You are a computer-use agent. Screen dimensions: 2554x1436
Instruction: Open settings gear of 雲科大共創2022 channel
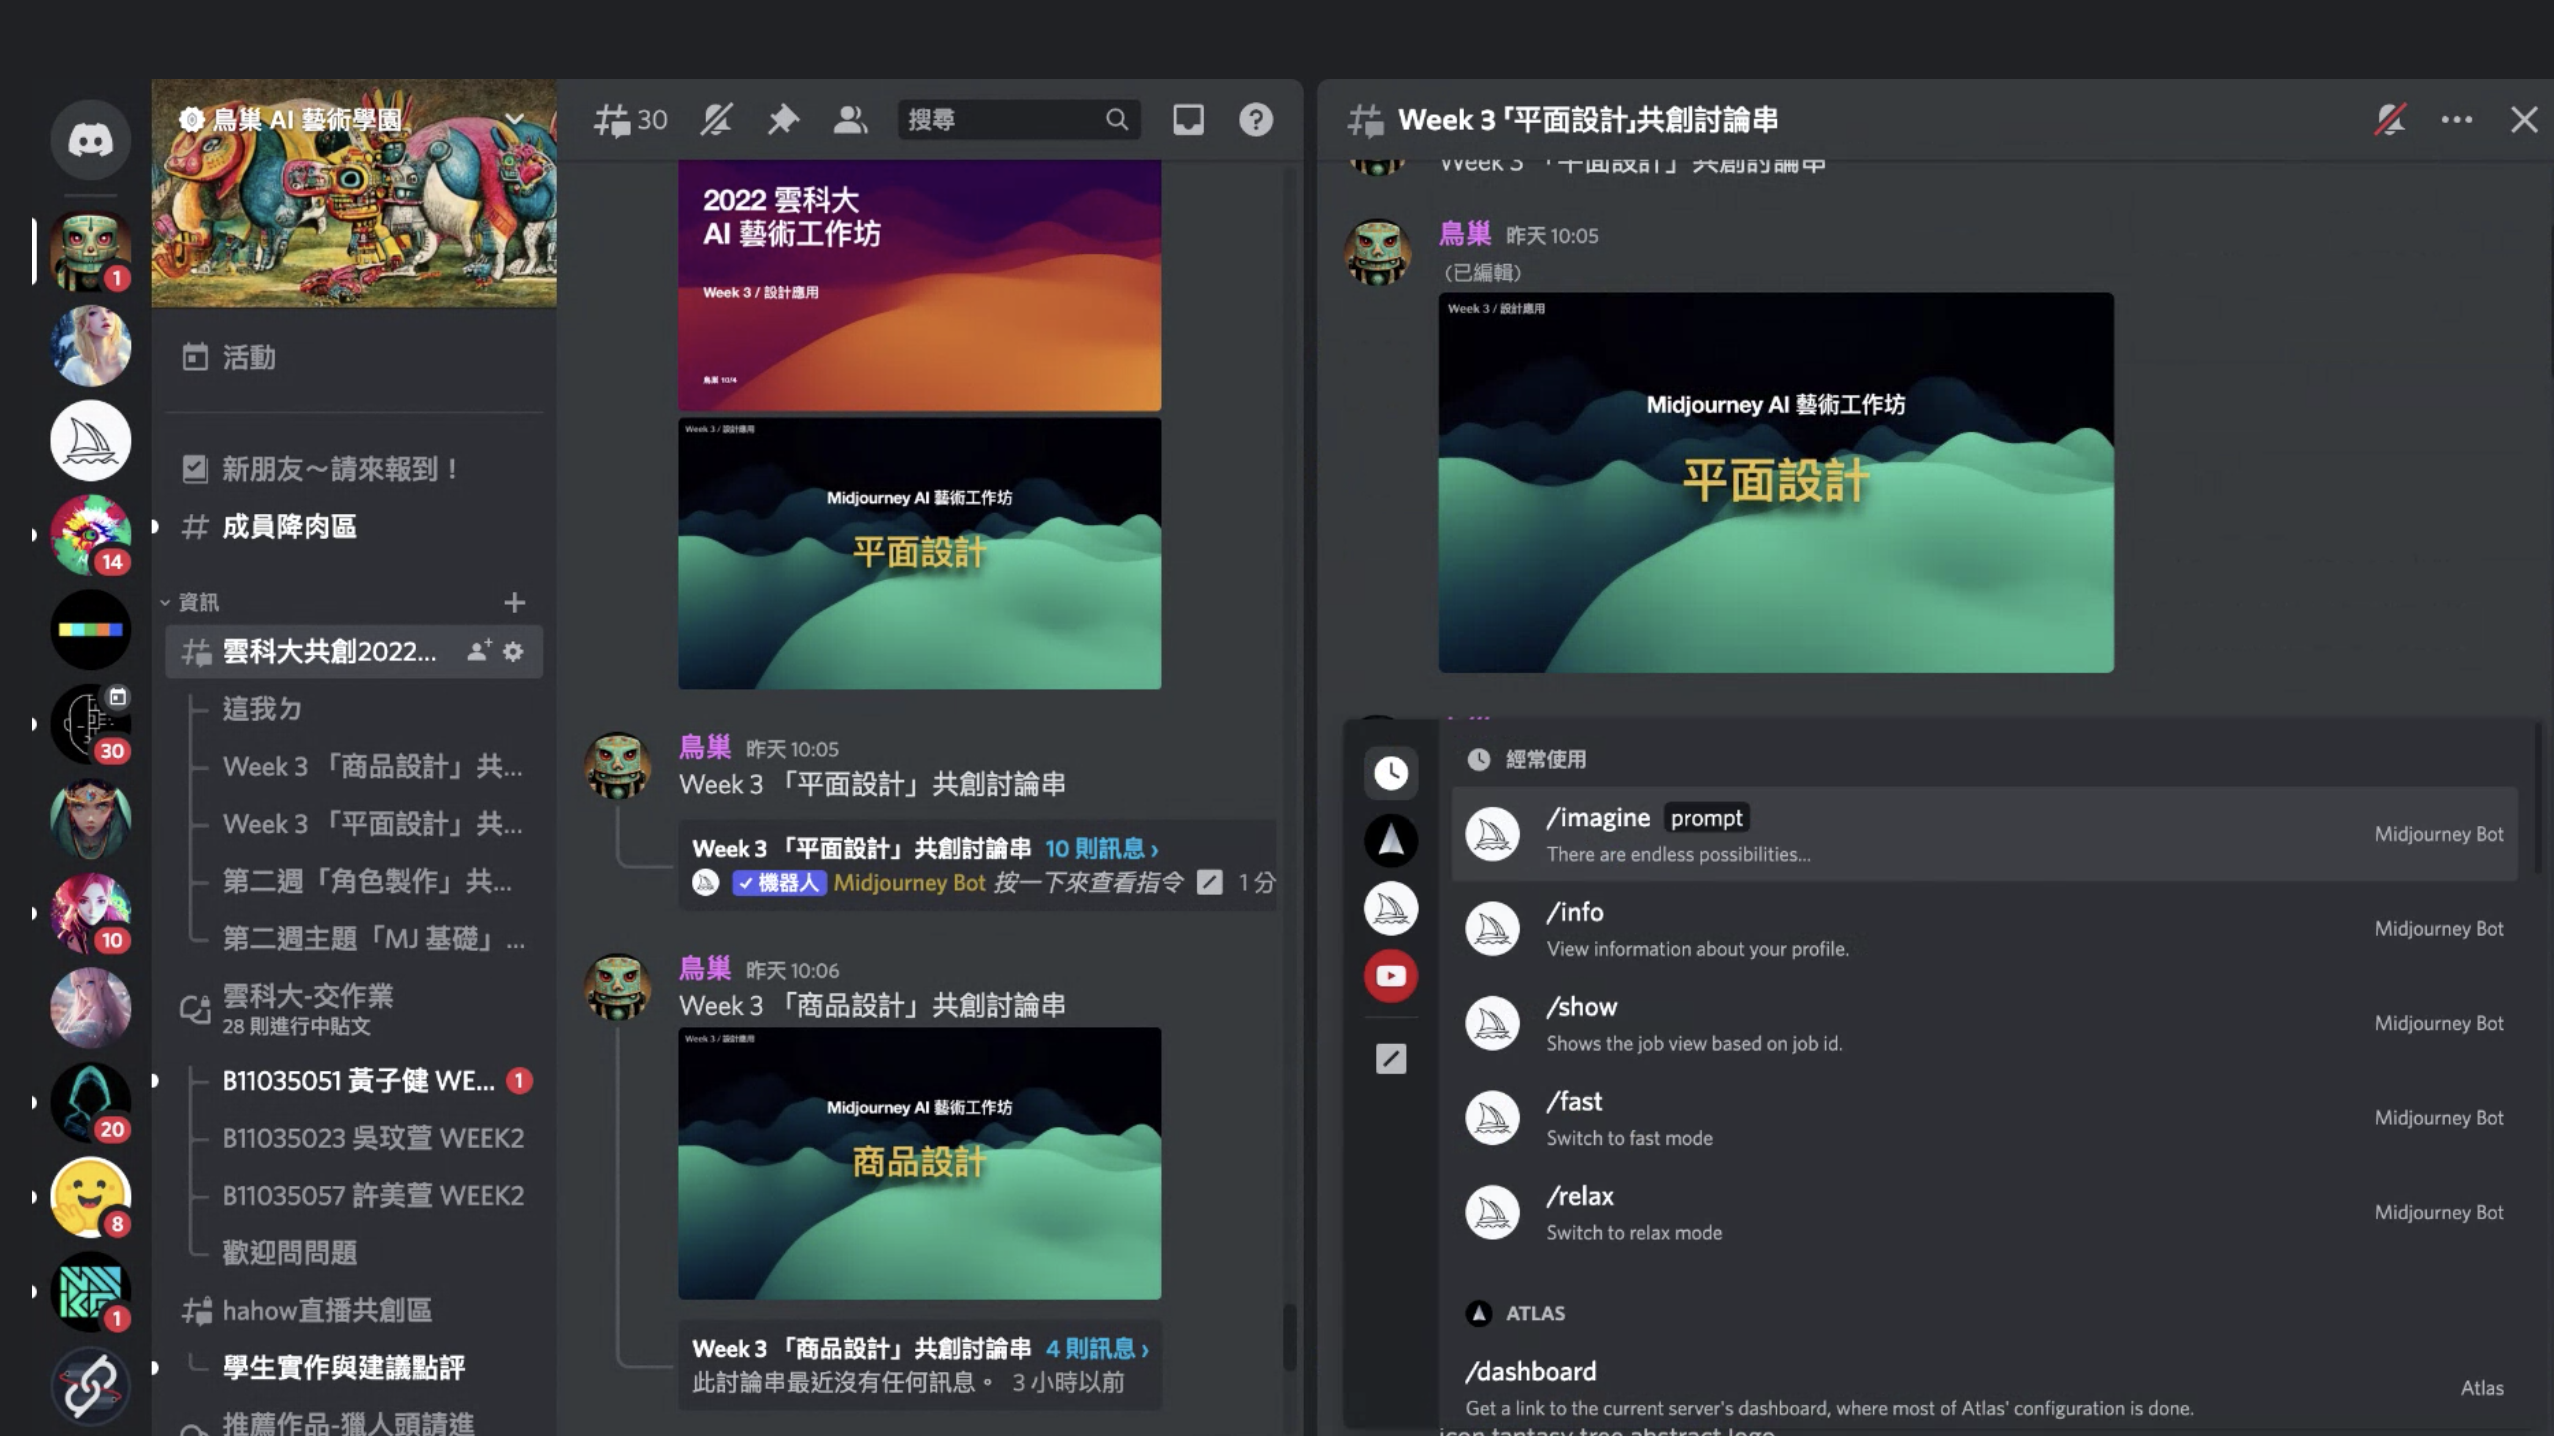click(513, 651)
